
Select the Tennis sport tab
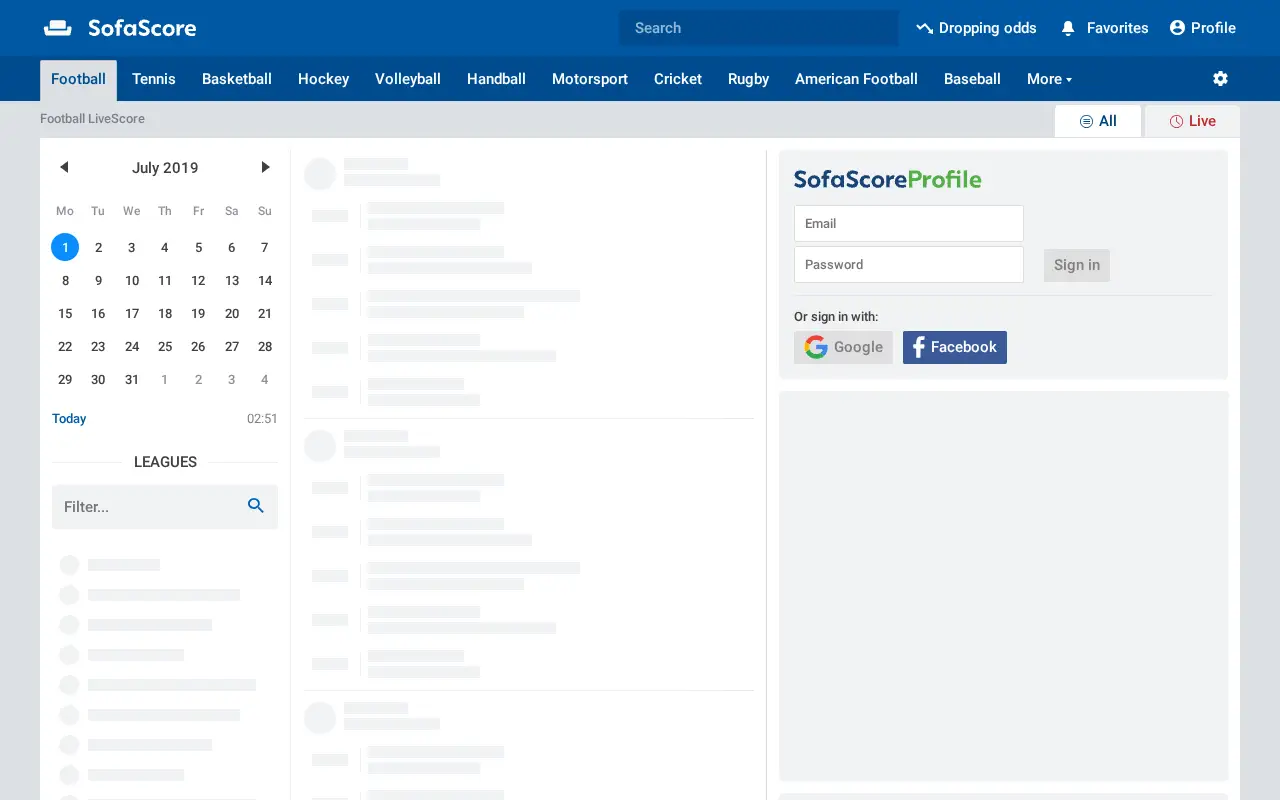click(154, 79)
